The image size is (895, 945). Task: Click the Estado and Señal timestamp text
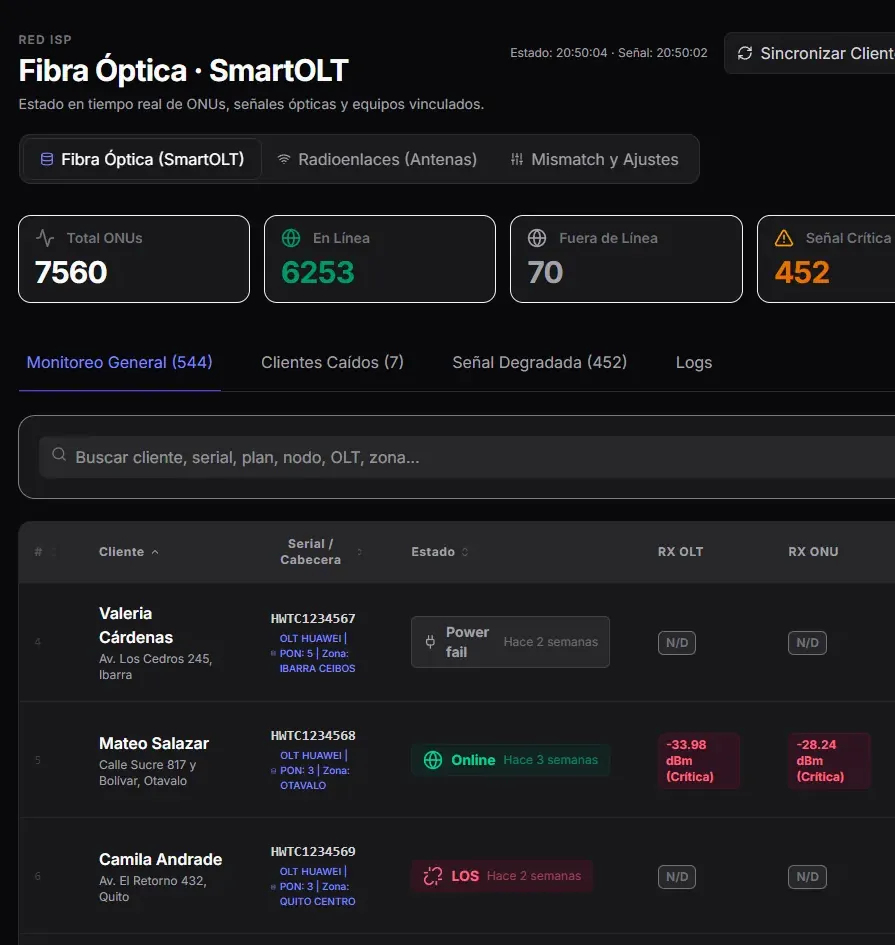point(609,53)
